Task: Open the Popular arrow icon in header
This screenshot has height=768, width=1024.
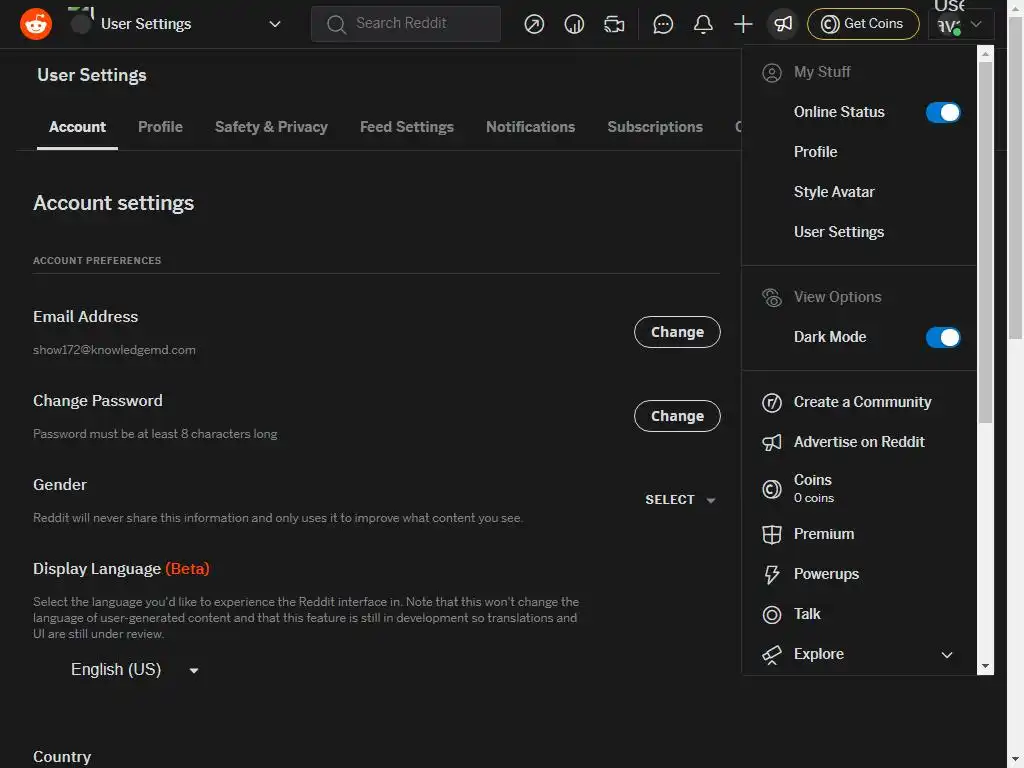Action: [x=534, y=24]
